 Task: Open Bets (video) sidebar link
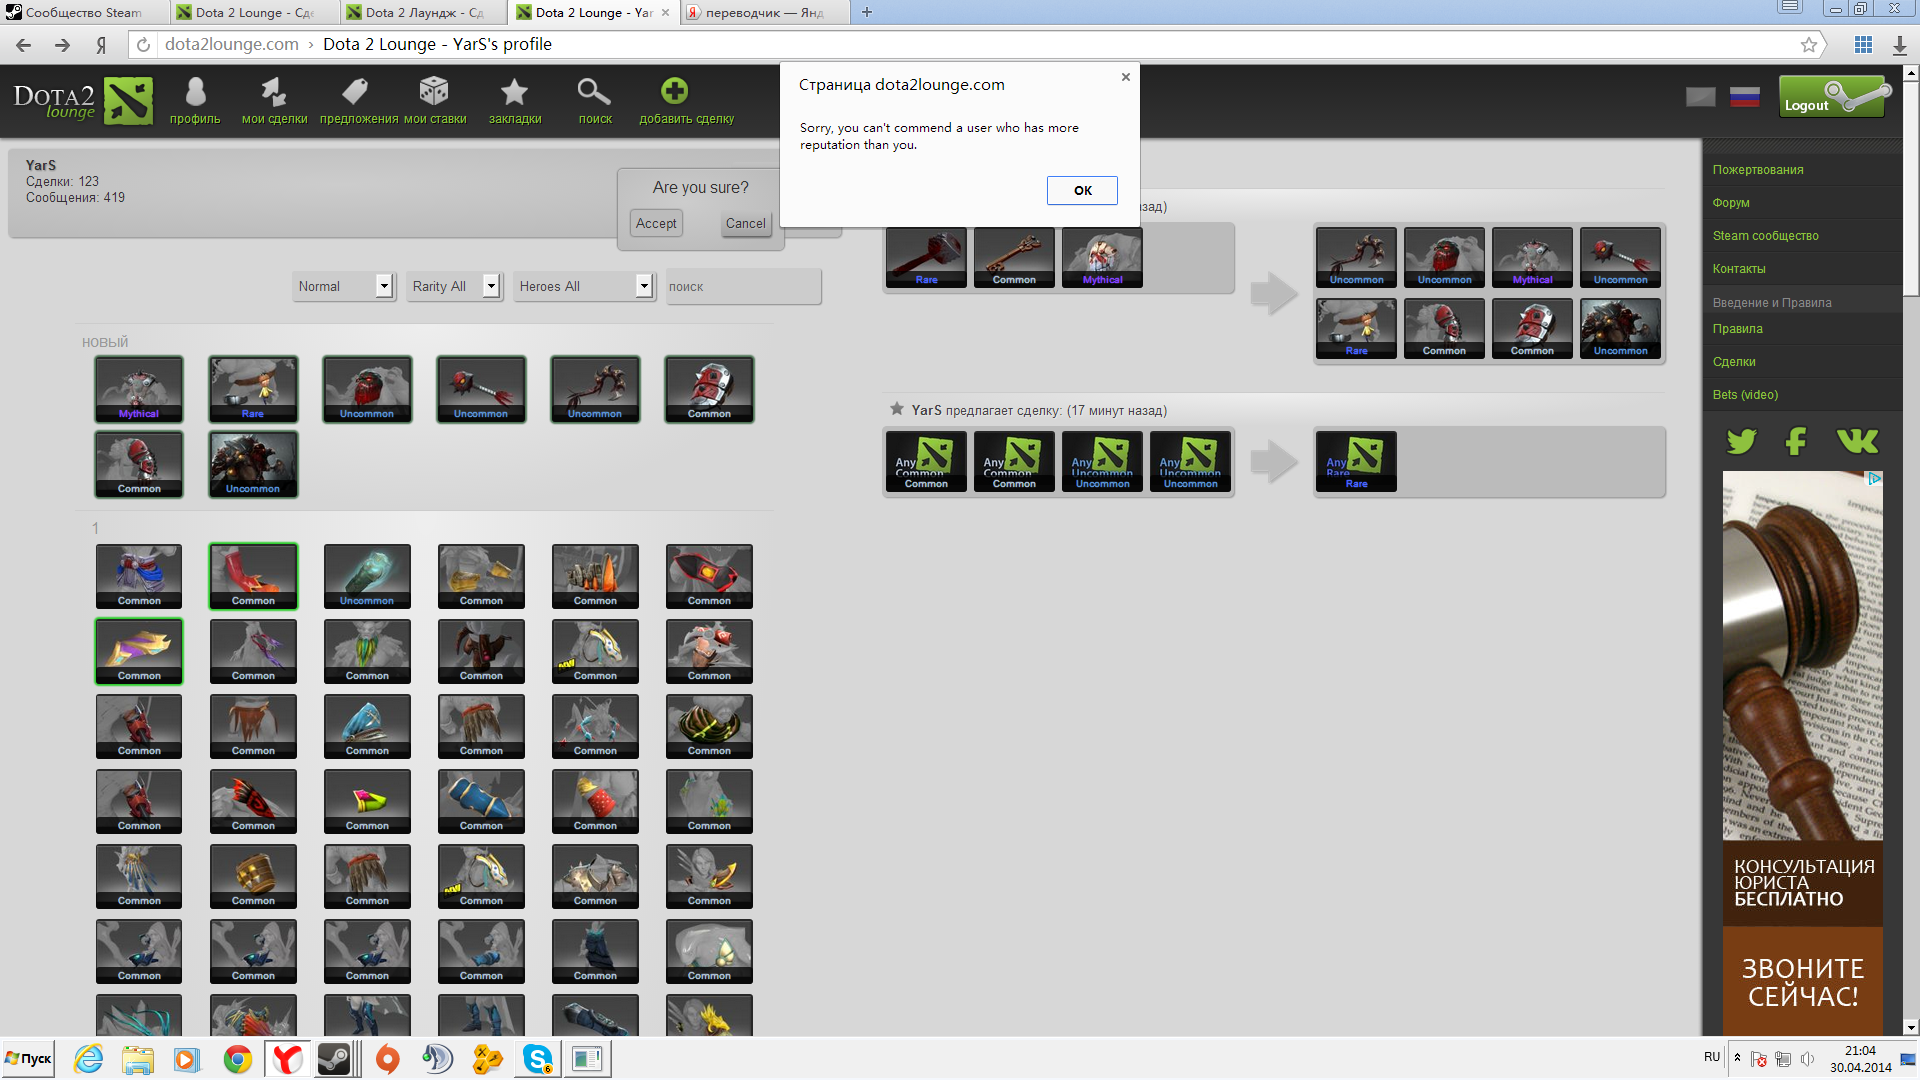[x=1744, y=395]
